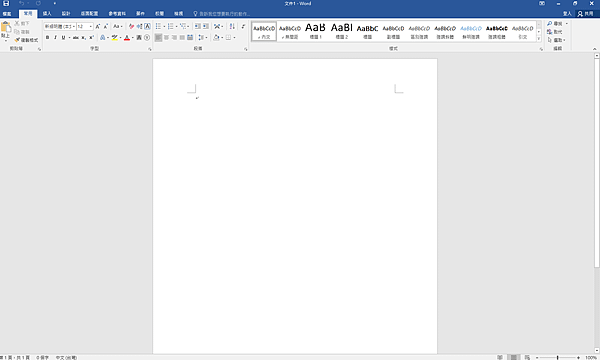Undo the last action in title bar

pos(21,3)
